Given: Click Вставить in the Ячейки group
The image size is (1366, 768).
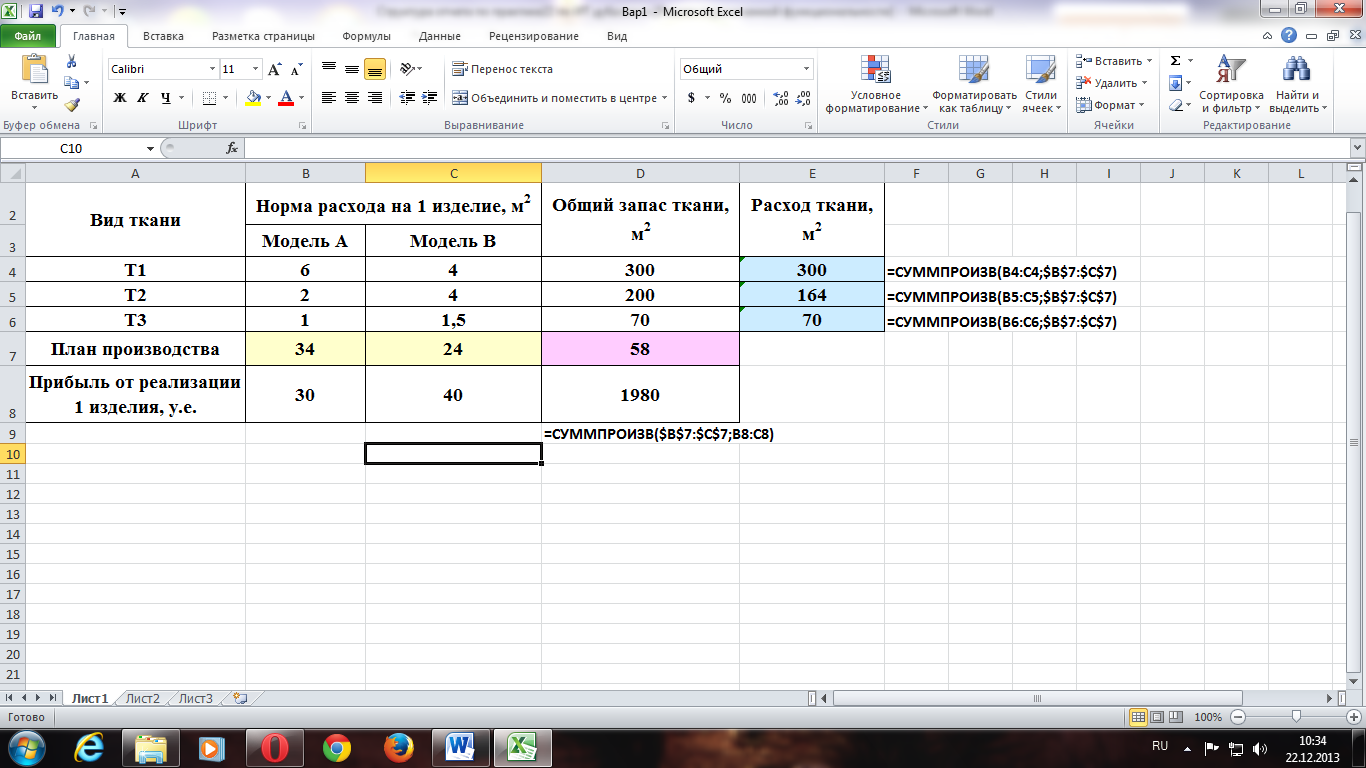Looking at the screenshot, I should pyautogui.click(x=1114, y=62).
